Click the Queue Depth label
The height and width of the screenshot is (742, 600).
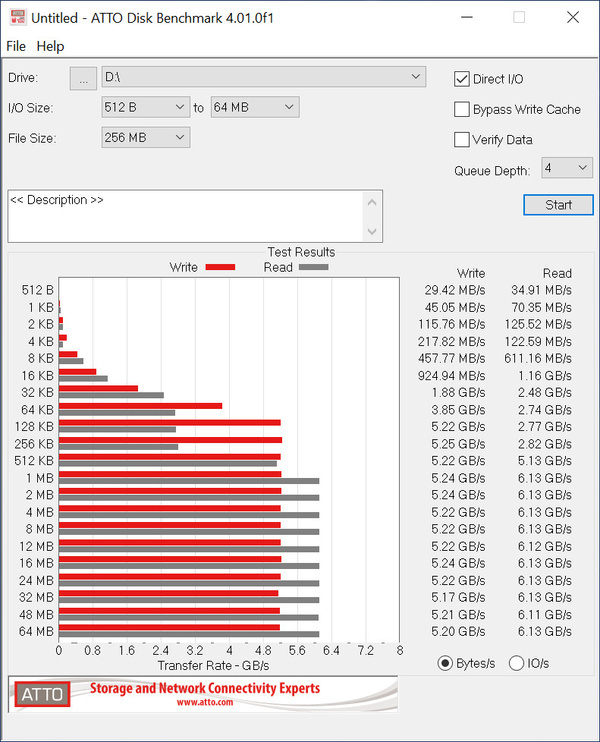click(x=492, y=171)
